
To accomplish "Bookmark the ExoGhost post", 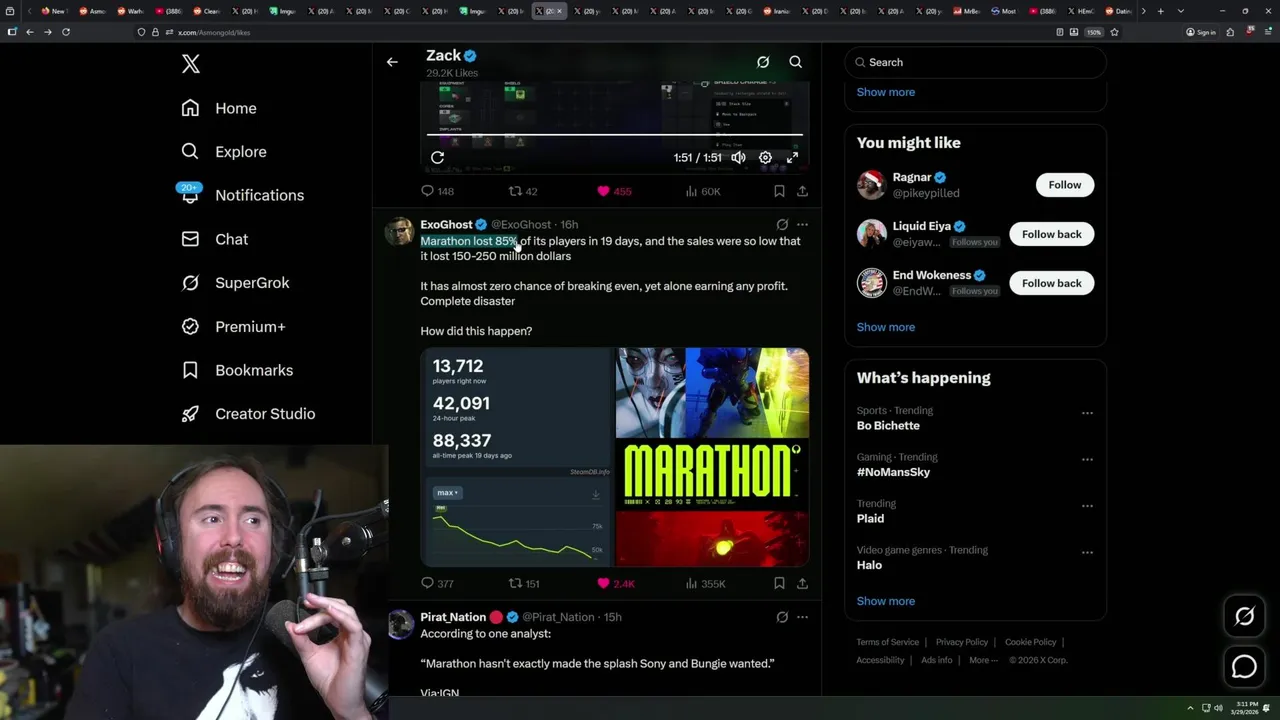I will (779, 583).
